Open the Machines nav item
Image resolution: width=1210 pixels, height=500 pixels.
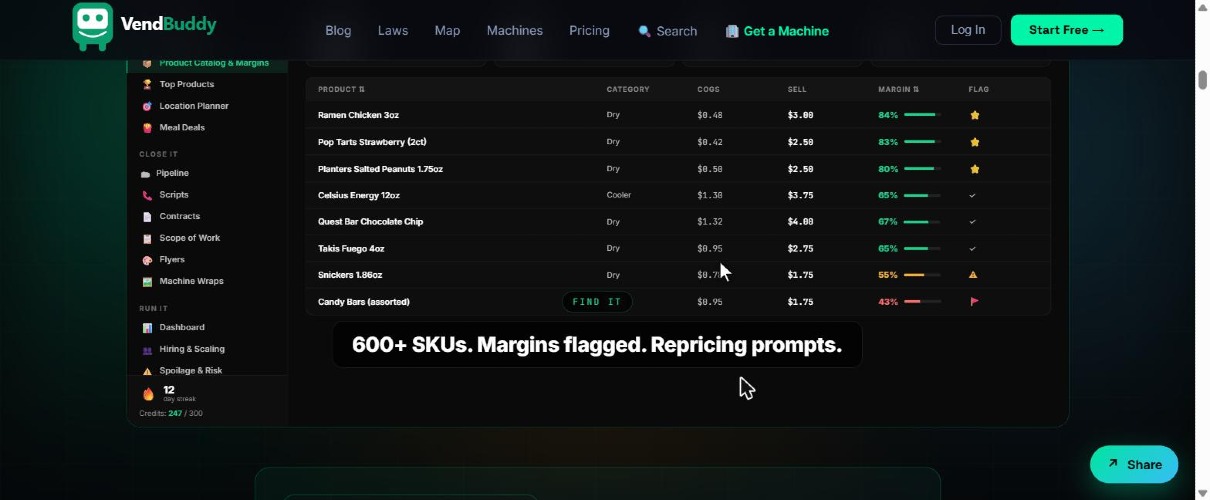pos(515,31)
